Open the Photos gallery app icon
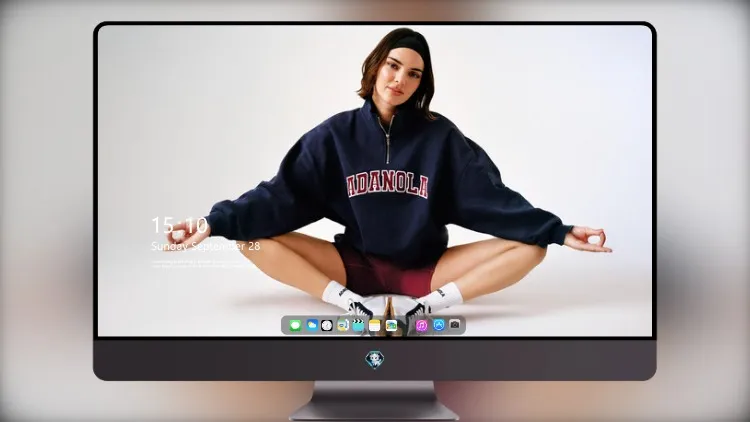 [391, 326]
